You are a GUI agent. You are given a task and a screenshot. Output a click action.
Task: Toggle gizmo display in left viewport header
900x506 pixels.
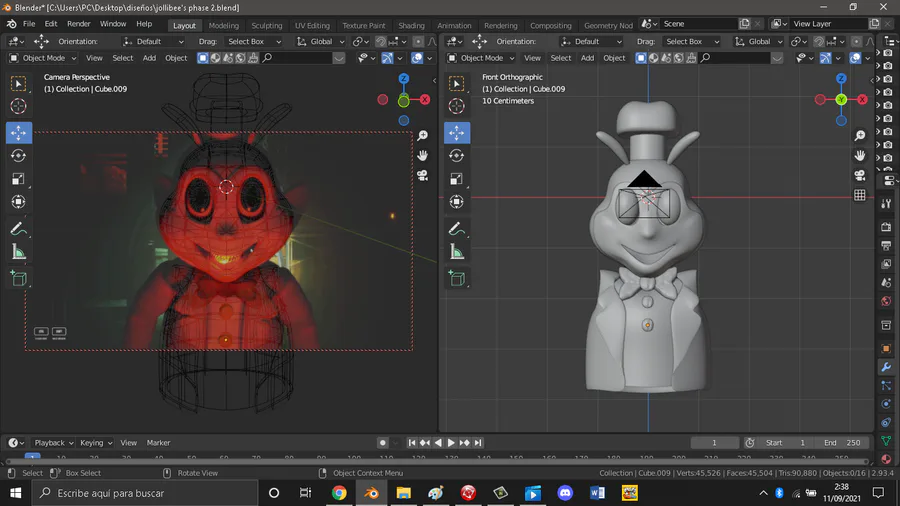point(387,58)
